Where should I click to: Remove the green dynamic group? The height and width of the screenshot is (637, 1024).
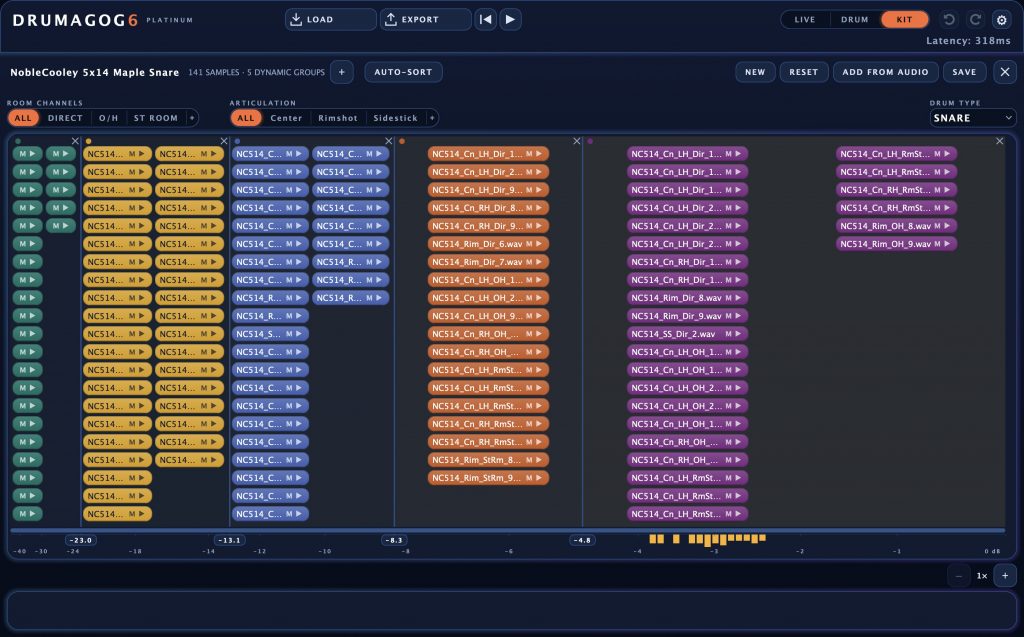pos(75,141)
